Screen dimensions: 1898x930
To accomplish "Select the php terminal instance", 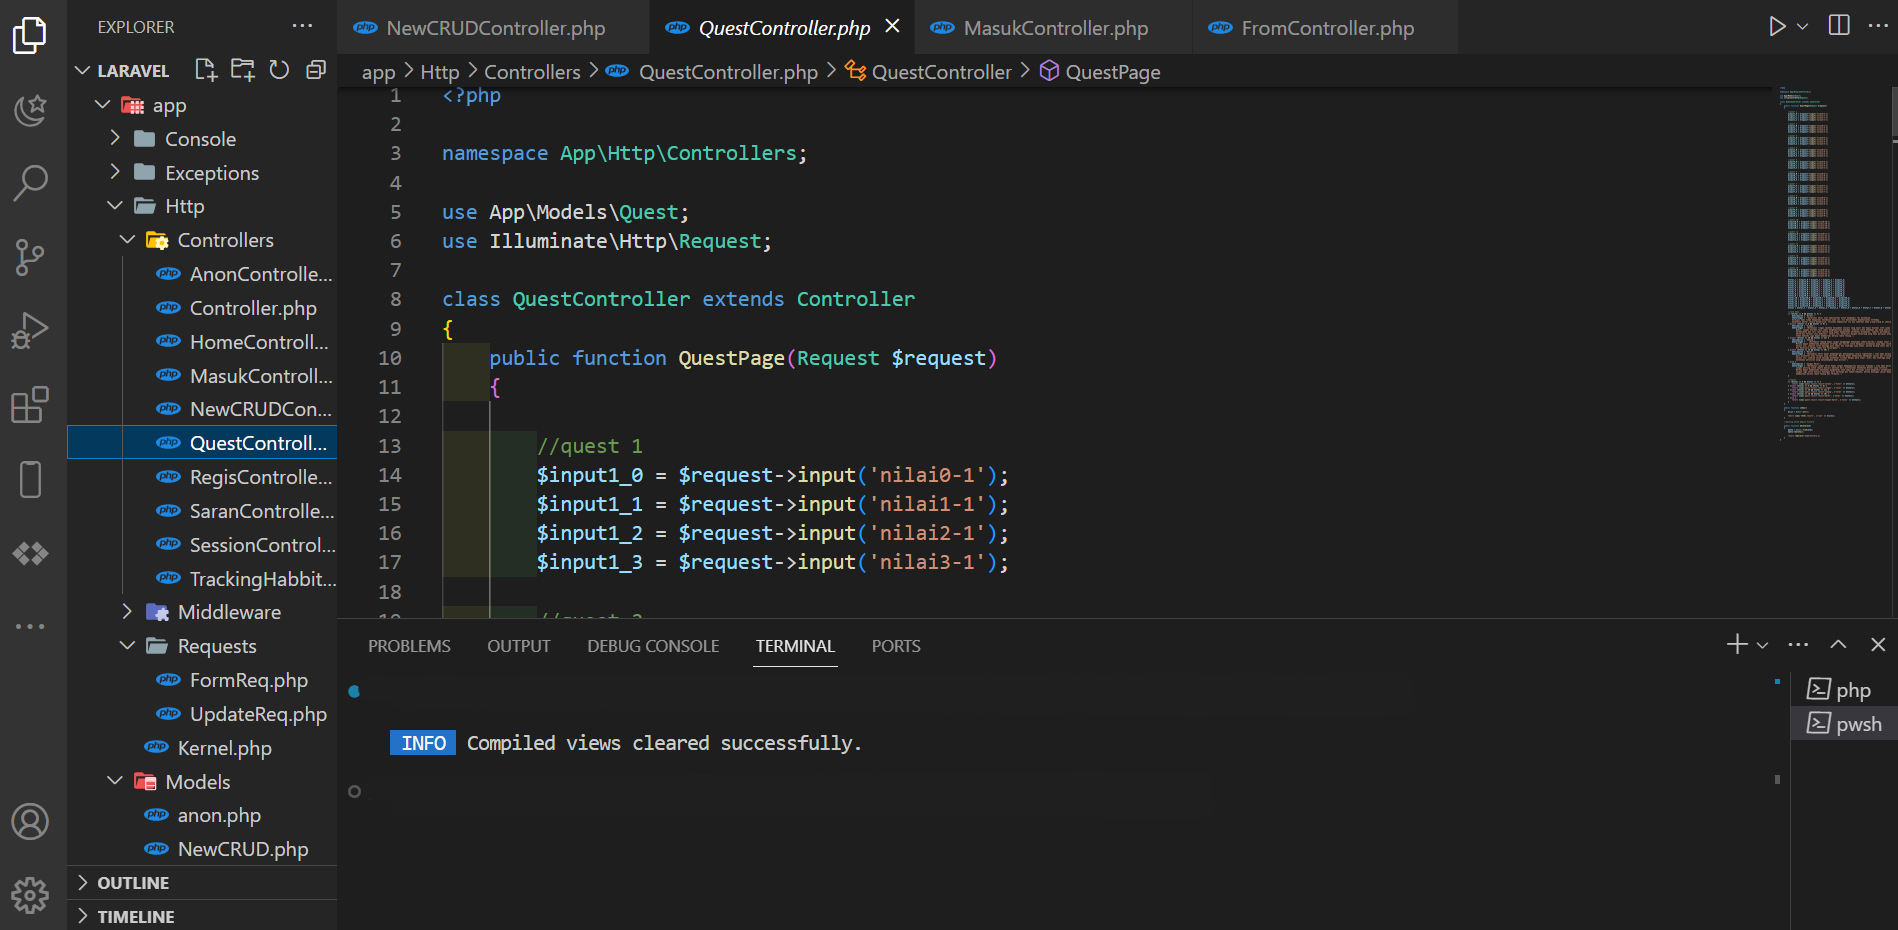I will point(1843,690).
